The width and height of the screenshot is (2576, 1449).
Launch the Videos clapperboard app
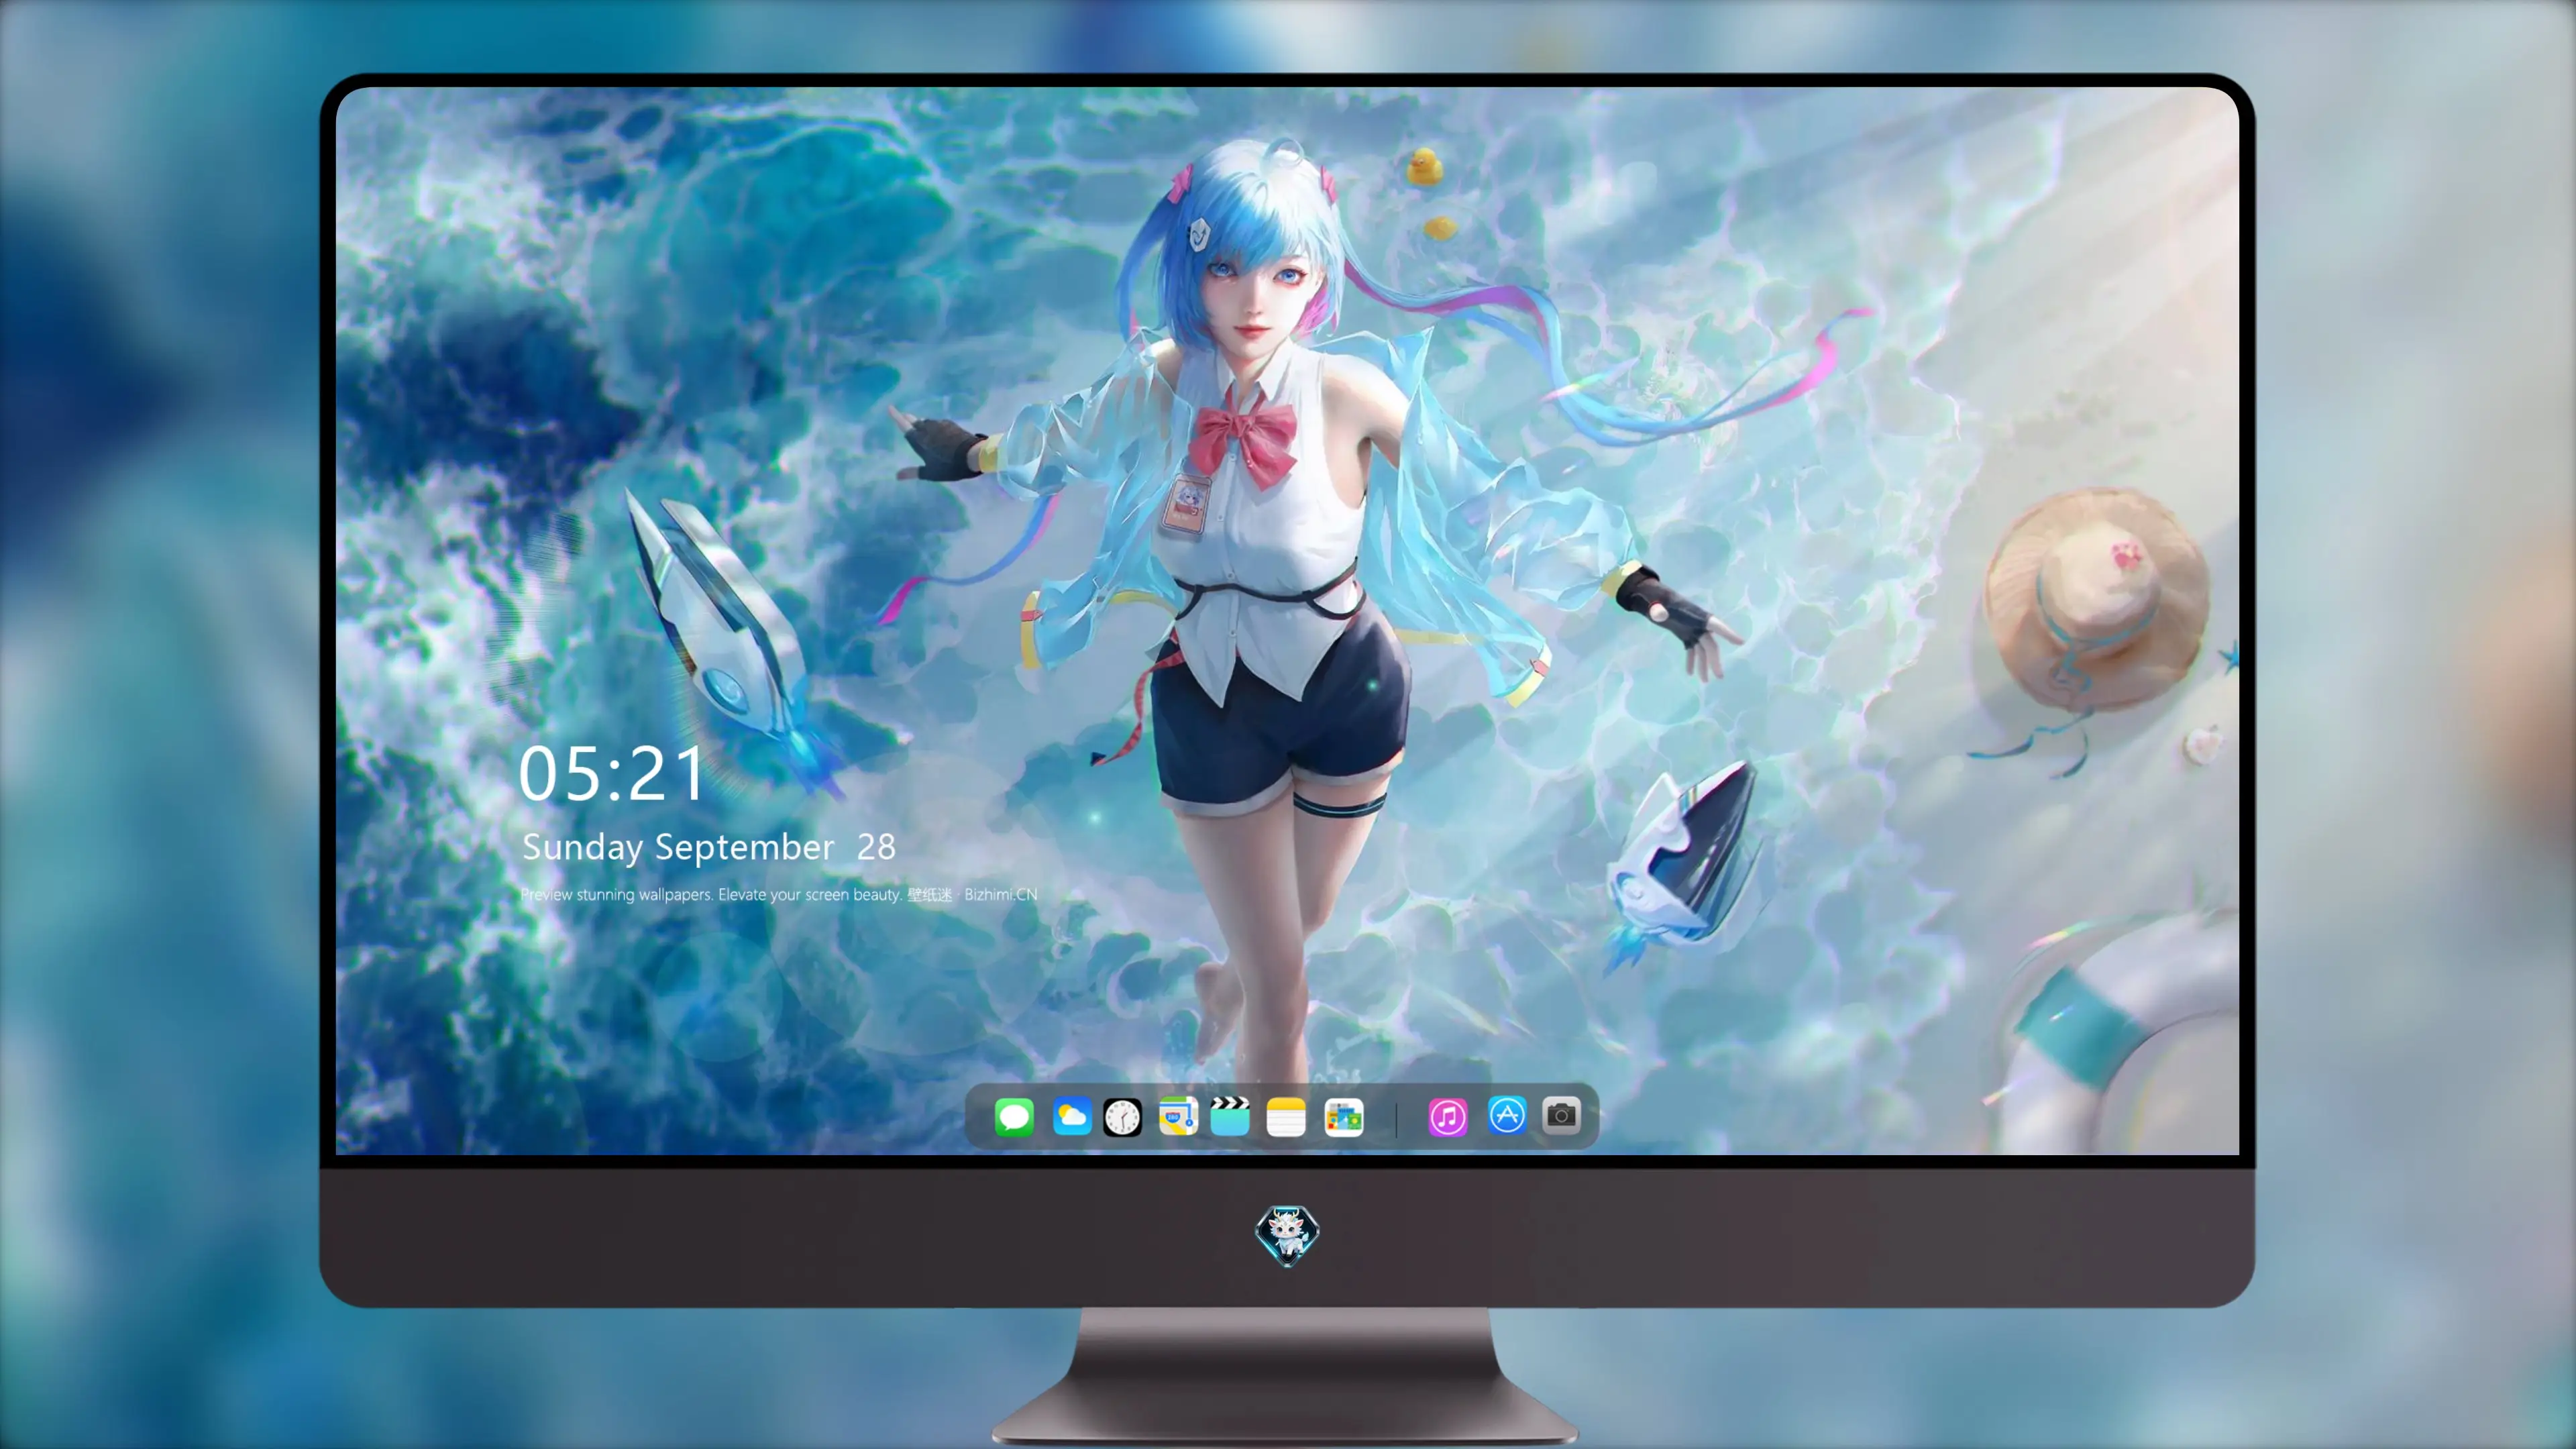tap(1230, 1117)
